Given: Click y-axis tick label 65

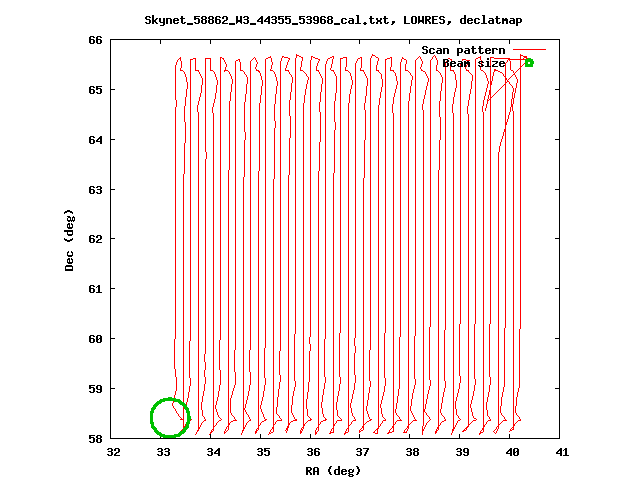Looking at the screenshot, I should 95,90.
